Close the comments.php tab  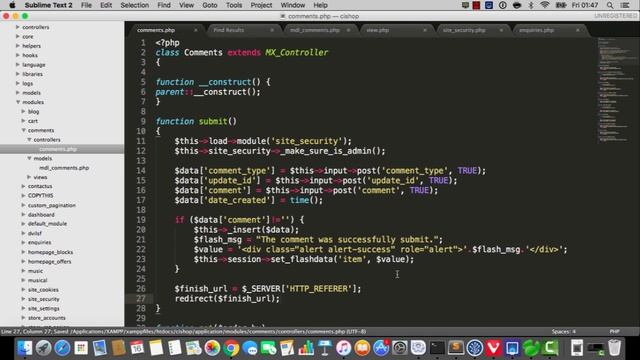coord(196,30)
